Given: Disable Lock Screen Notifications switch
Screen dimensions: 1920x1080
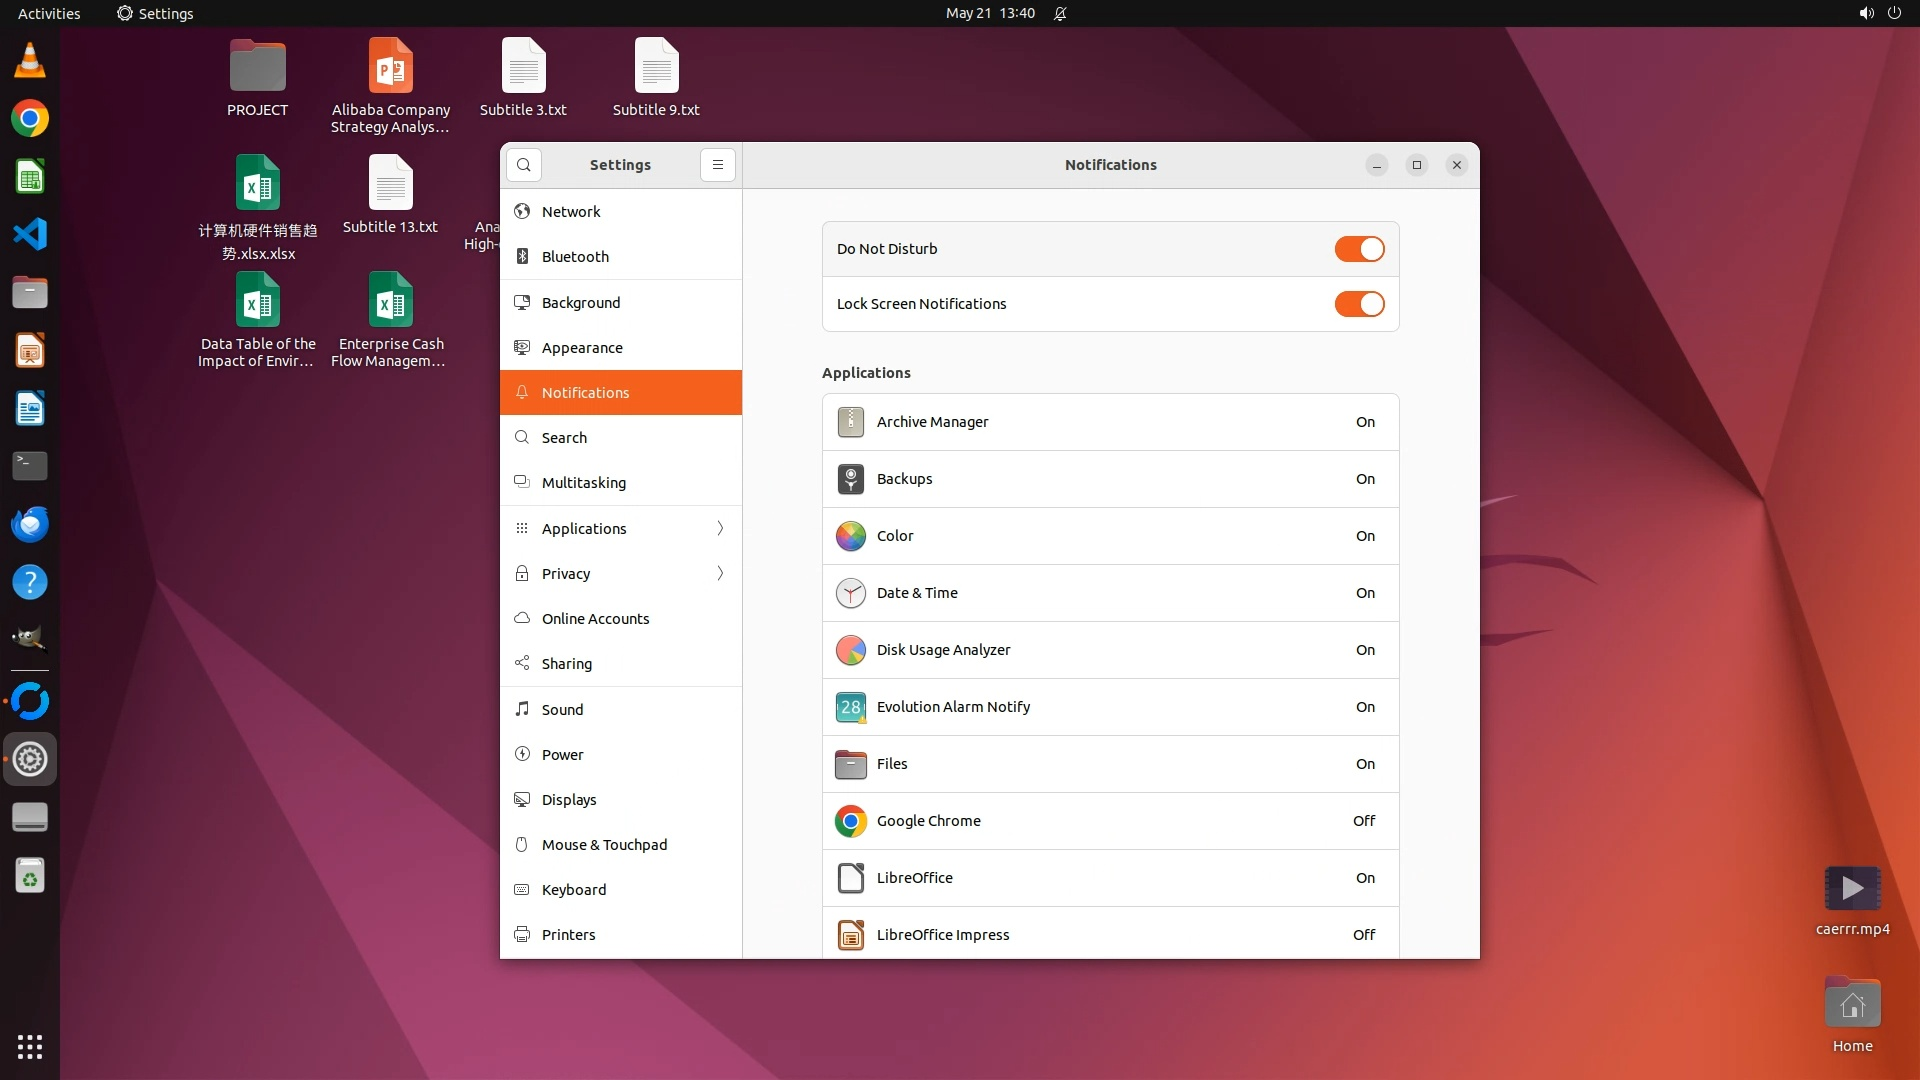Looking at the screenshot, I should click(x=1359, y=304).
